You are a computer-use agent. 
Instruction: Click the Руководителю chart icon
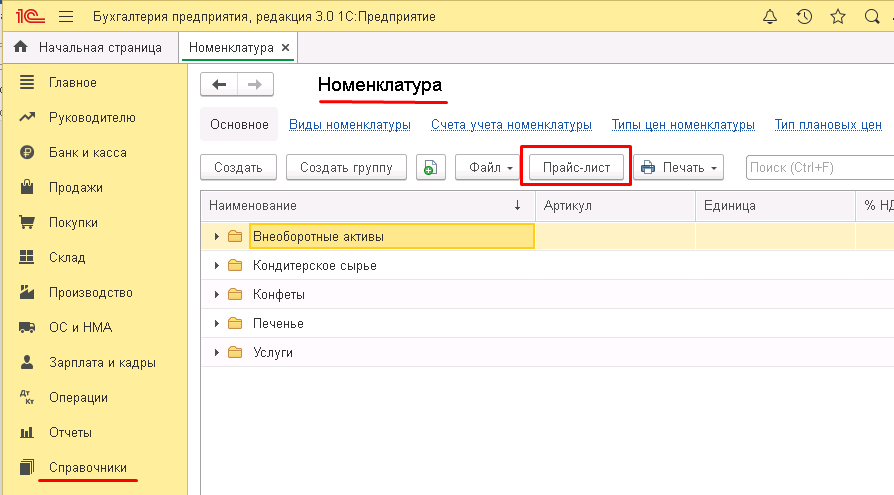[x=27, y=117]
